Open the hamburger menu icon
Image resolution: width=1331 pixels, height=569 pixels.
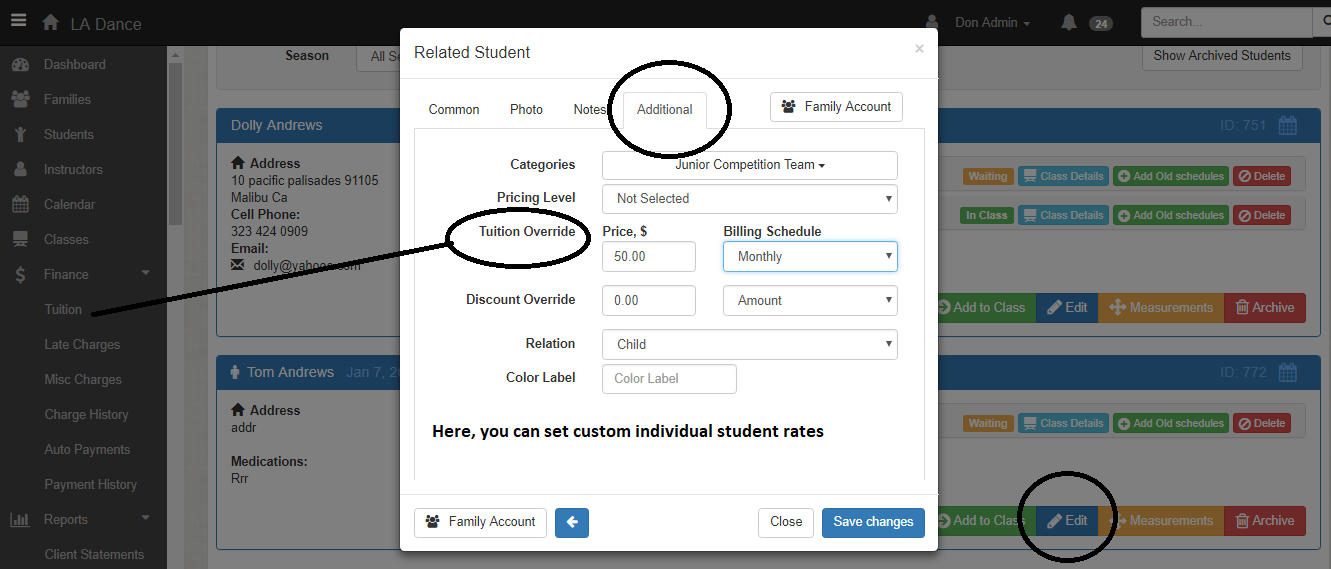18,21
